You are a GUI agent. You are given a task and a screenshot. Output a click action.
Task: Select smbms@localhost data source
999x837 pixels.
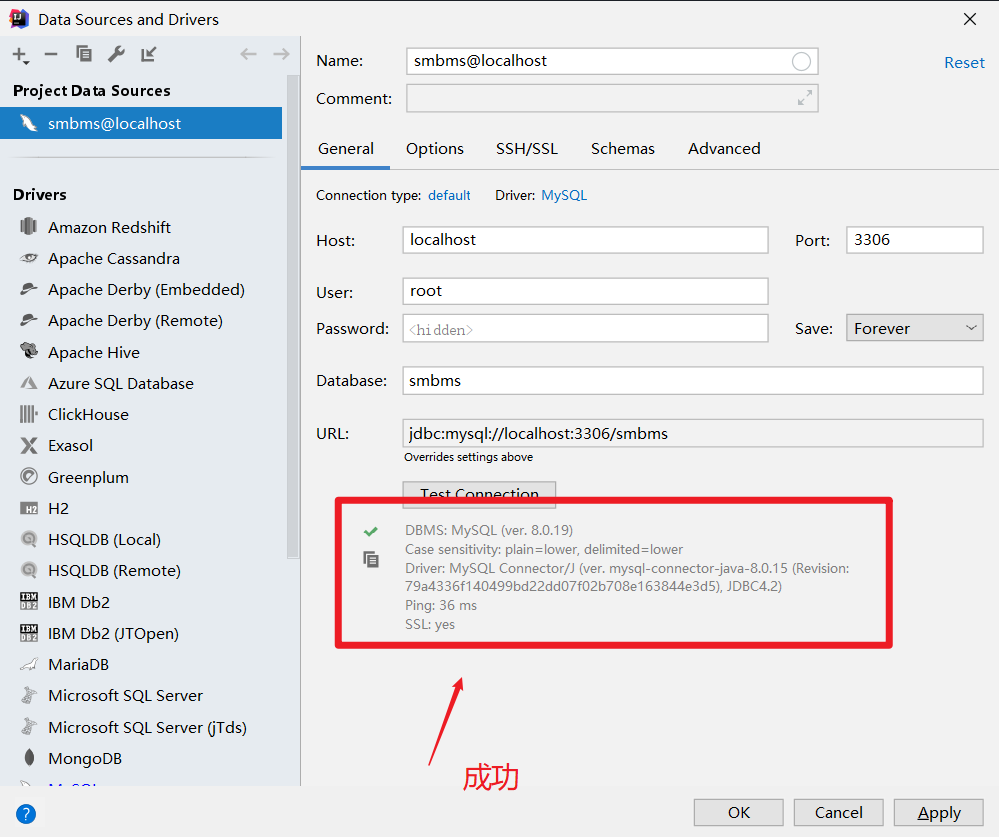(x=141, y=123)
